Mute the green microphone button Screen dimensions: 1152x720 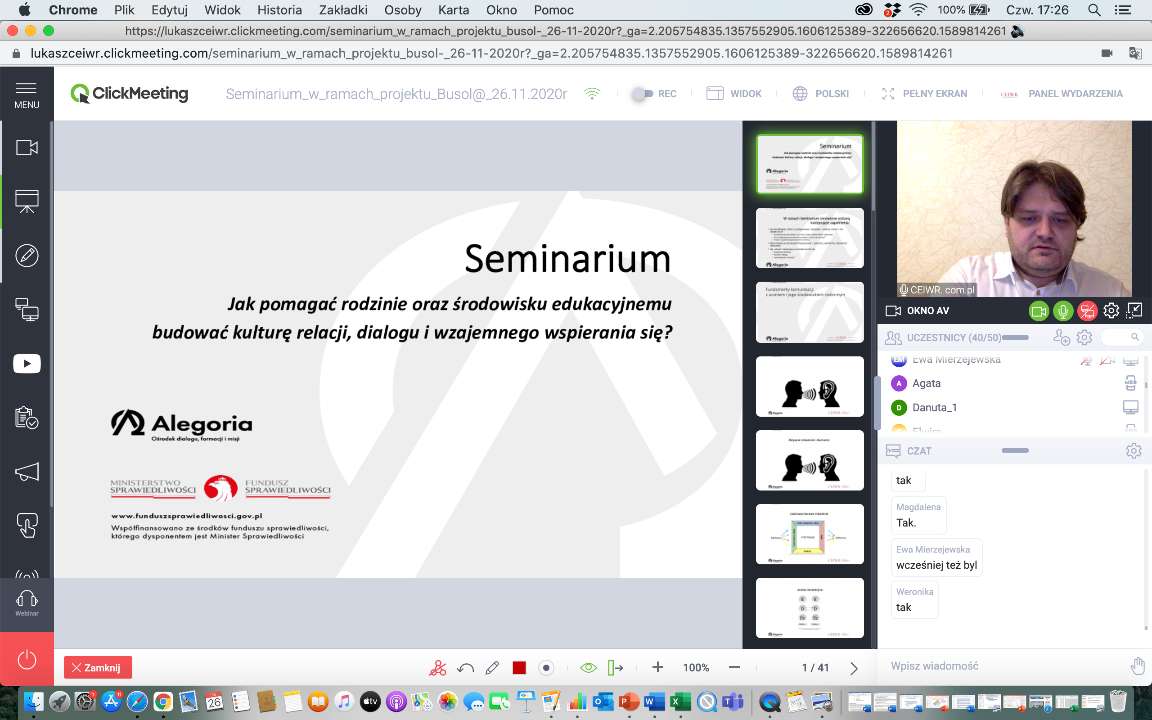[x=1063, y=311]
